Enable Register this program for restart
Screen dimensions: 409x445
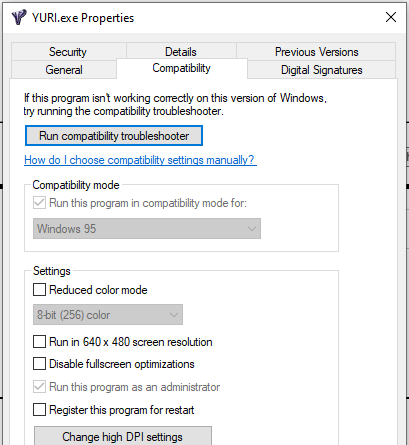pyautogui.click(x=39, y=410)
